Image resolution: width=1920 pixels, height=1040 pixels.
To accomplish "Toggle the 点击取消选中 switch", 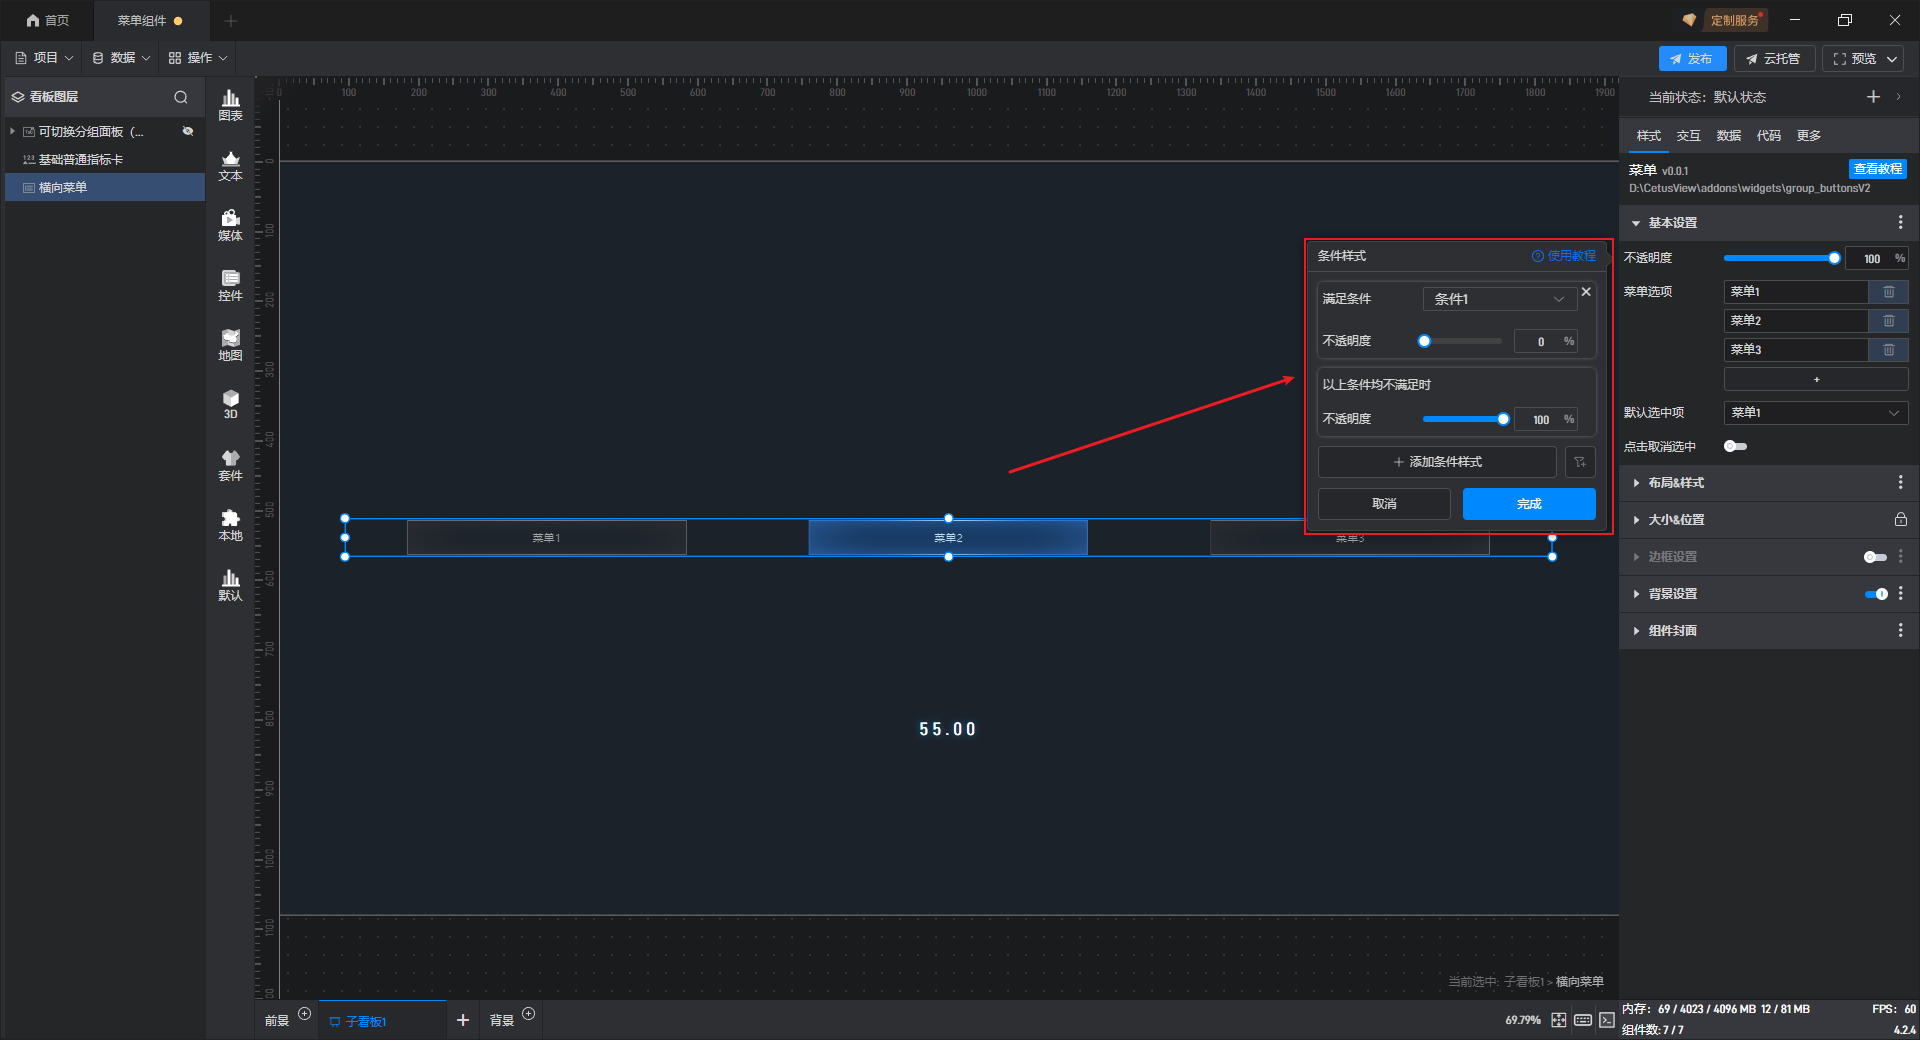I will pyautogui.click(x=1735, y=447).
